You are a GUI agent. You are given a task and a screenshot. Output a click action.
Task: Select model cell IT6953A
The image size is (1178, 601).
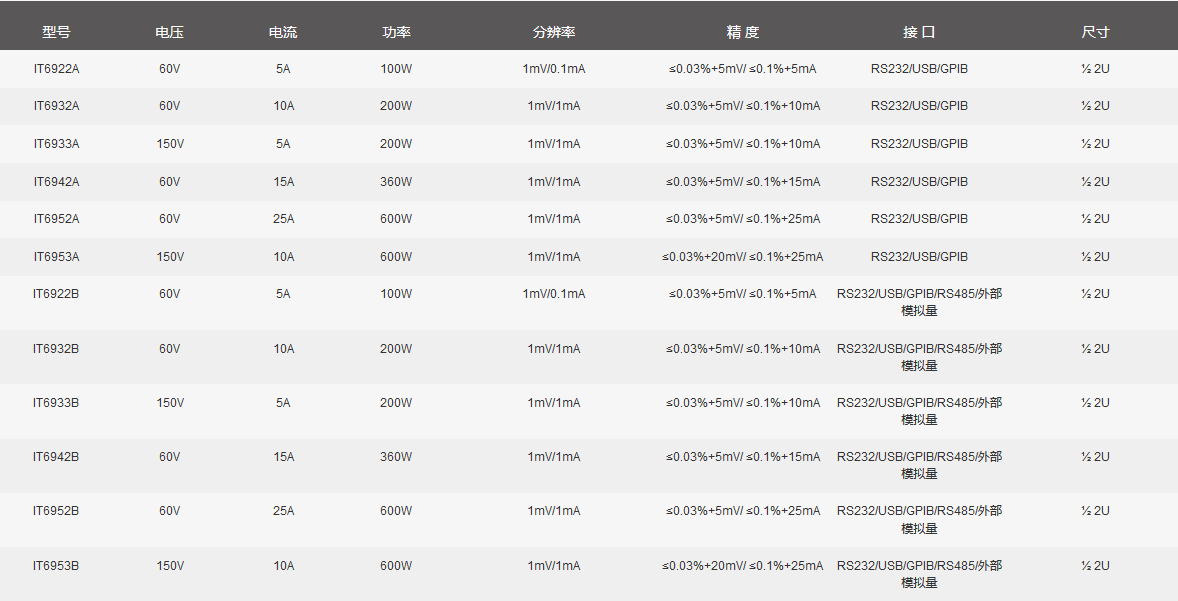point(56,257)
